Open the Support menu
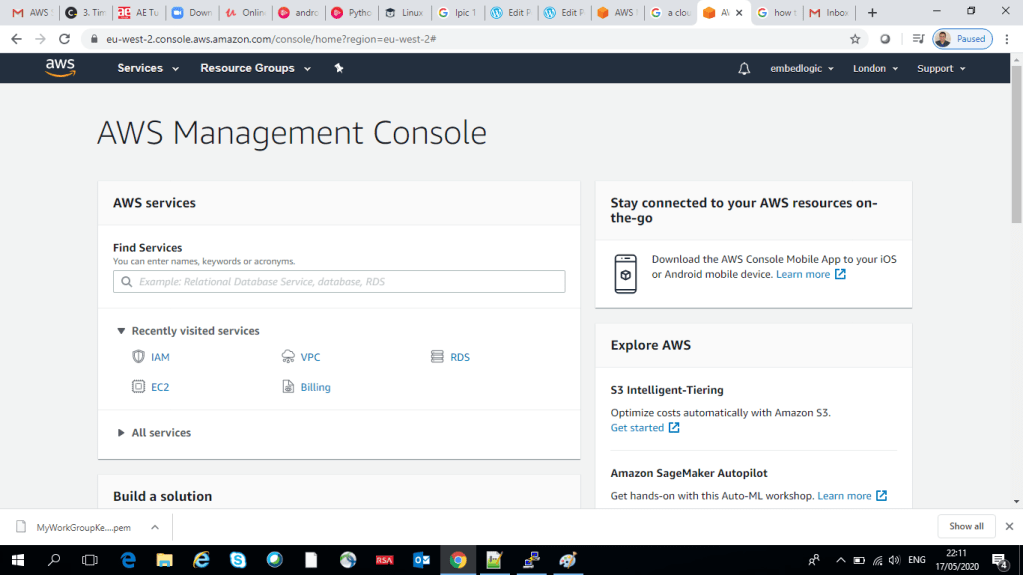 point(941,68)
